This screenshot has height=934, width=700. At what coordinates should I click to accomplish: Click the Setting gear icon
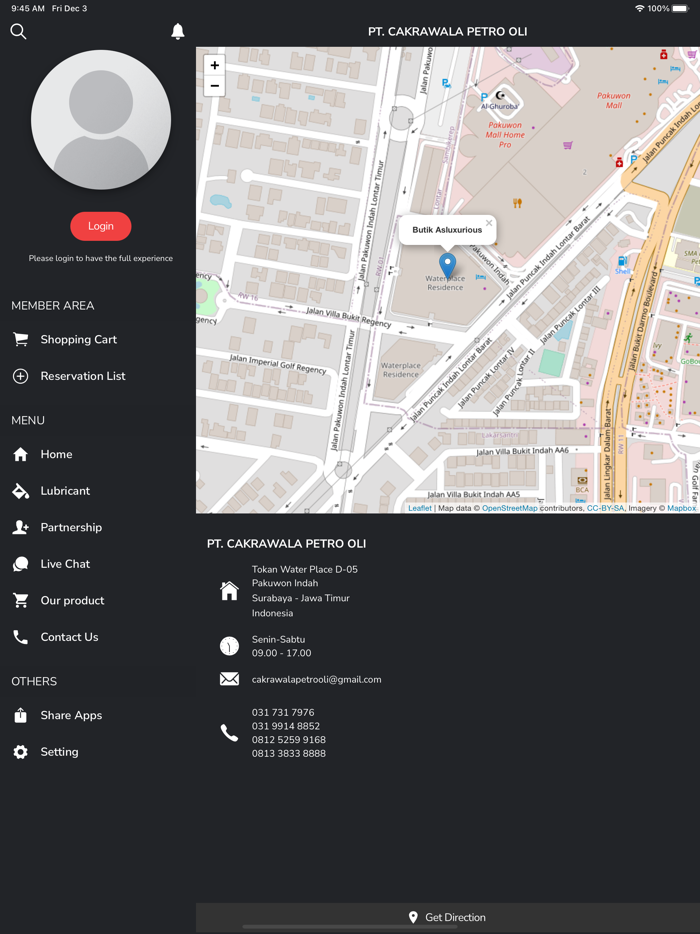(x=20, y=752)
